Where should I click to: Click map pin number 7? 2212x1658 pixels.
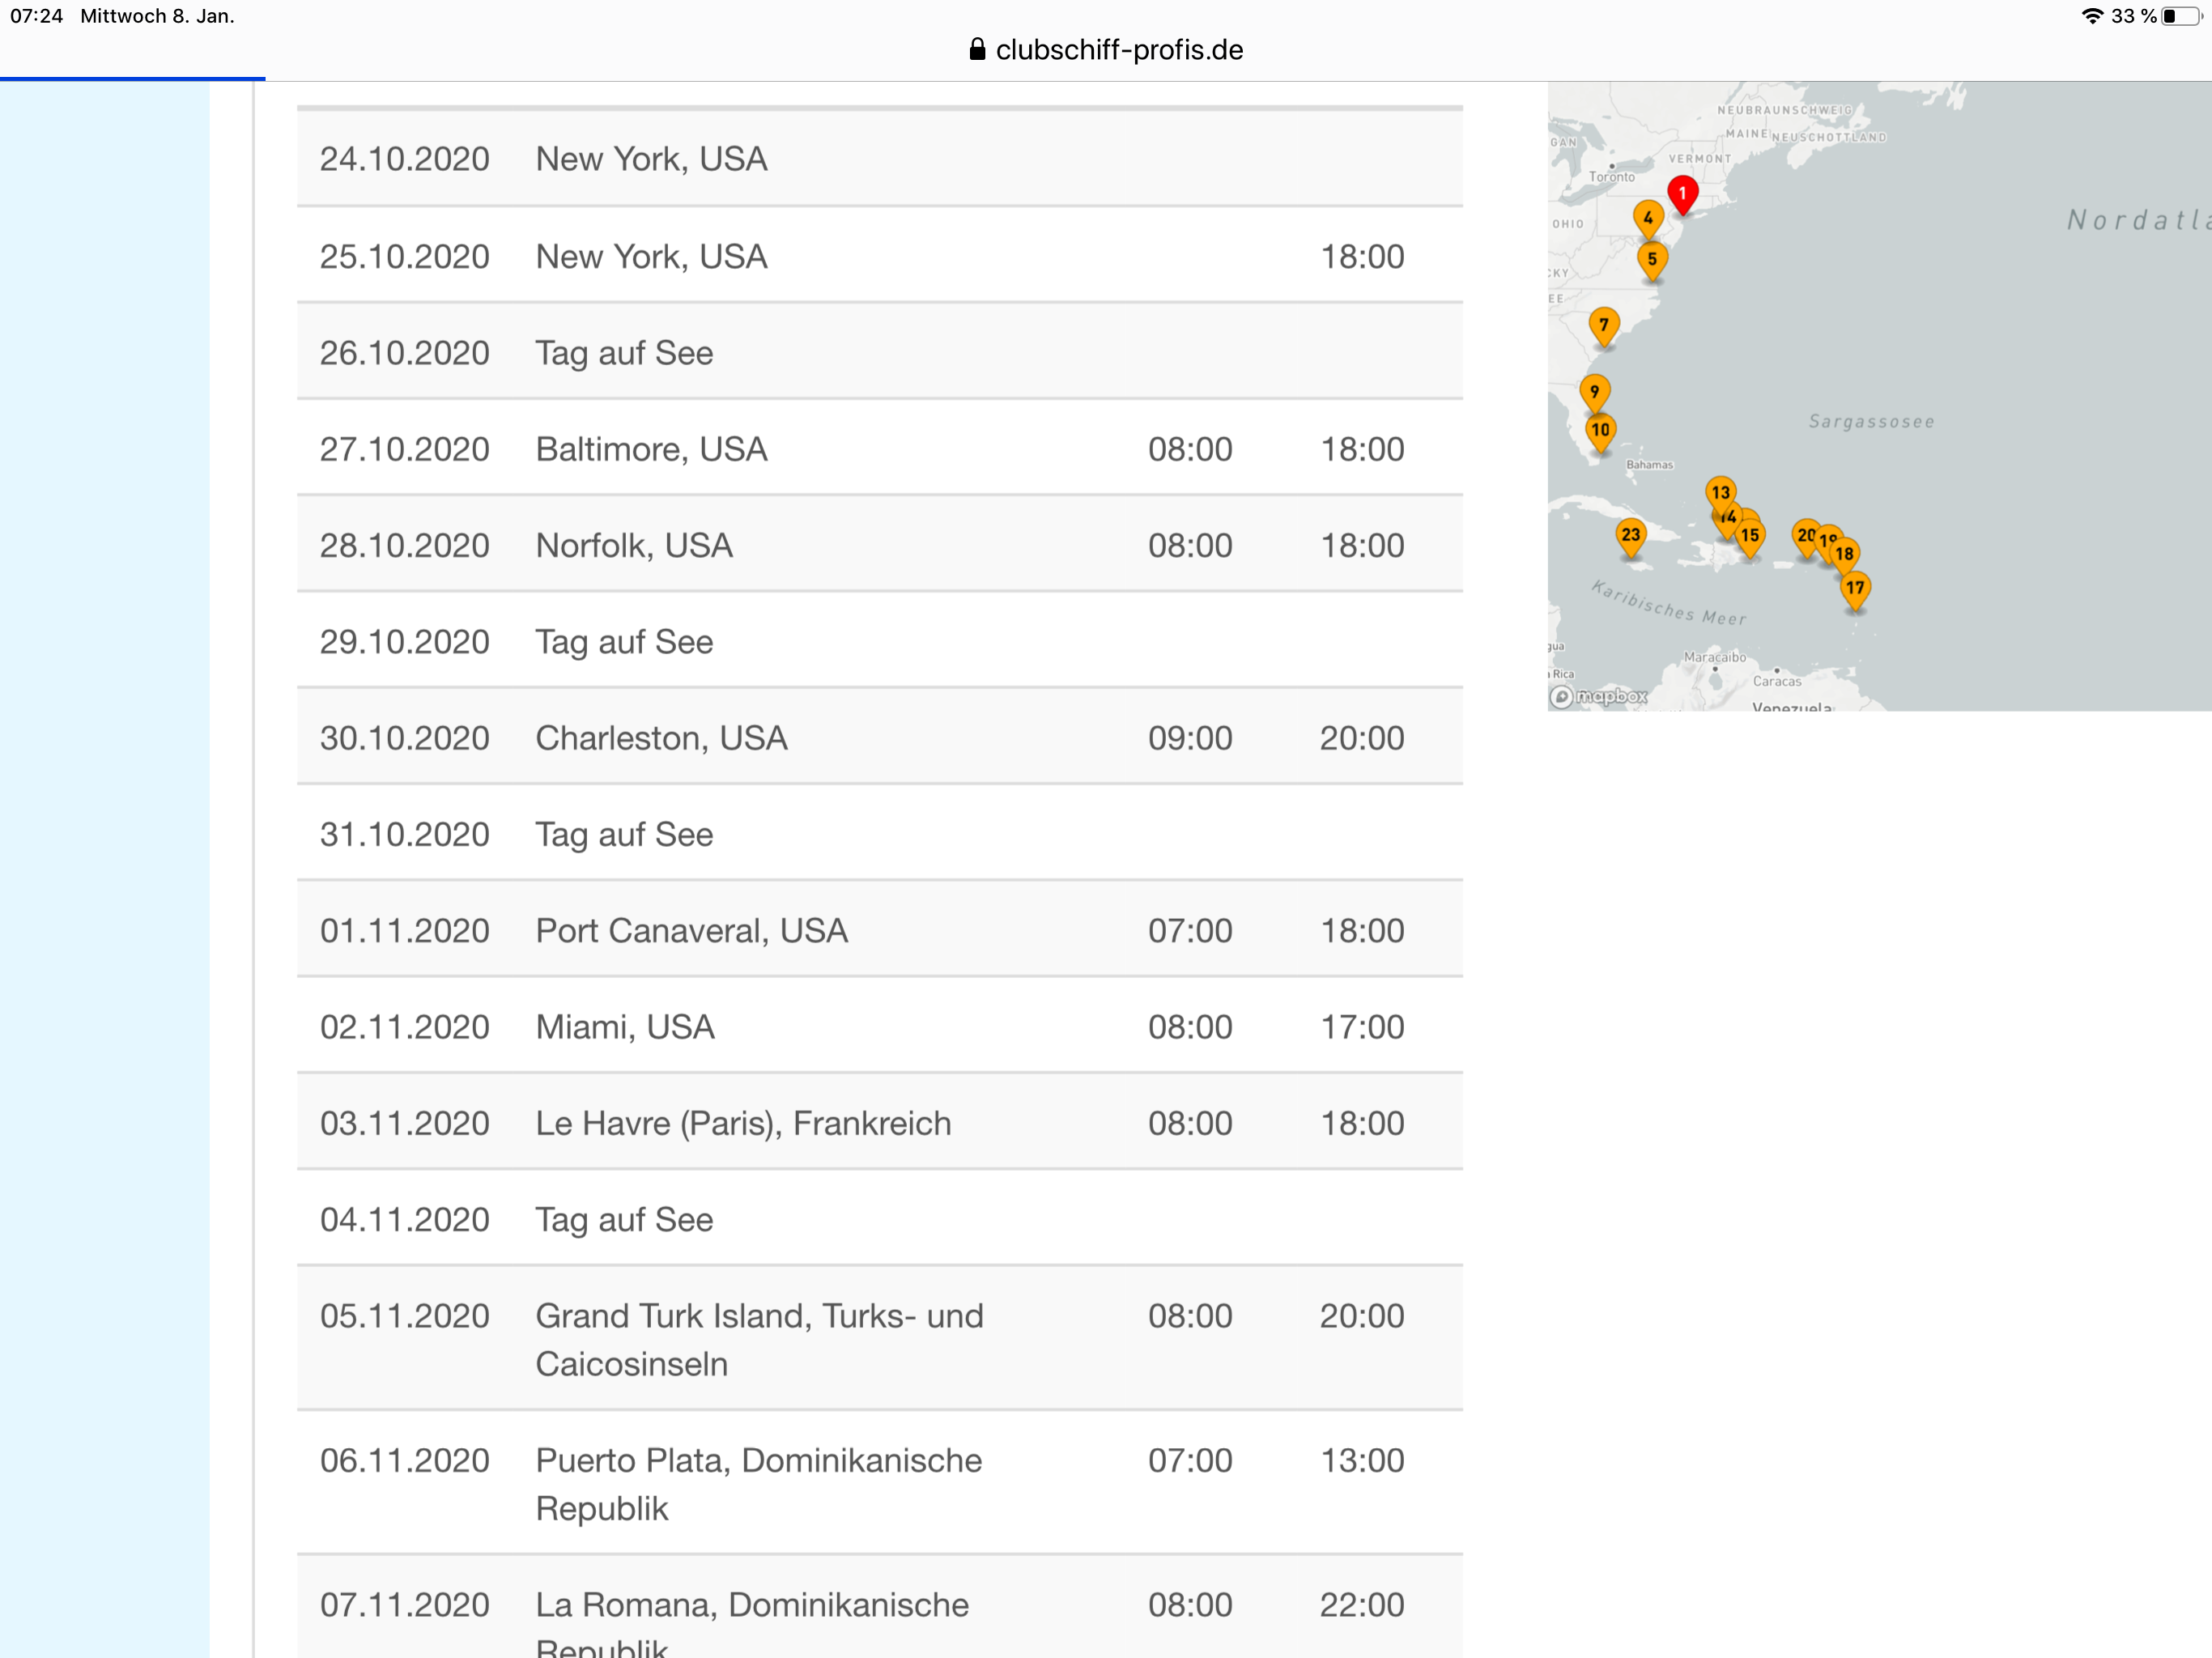(x=1604, y=325)
